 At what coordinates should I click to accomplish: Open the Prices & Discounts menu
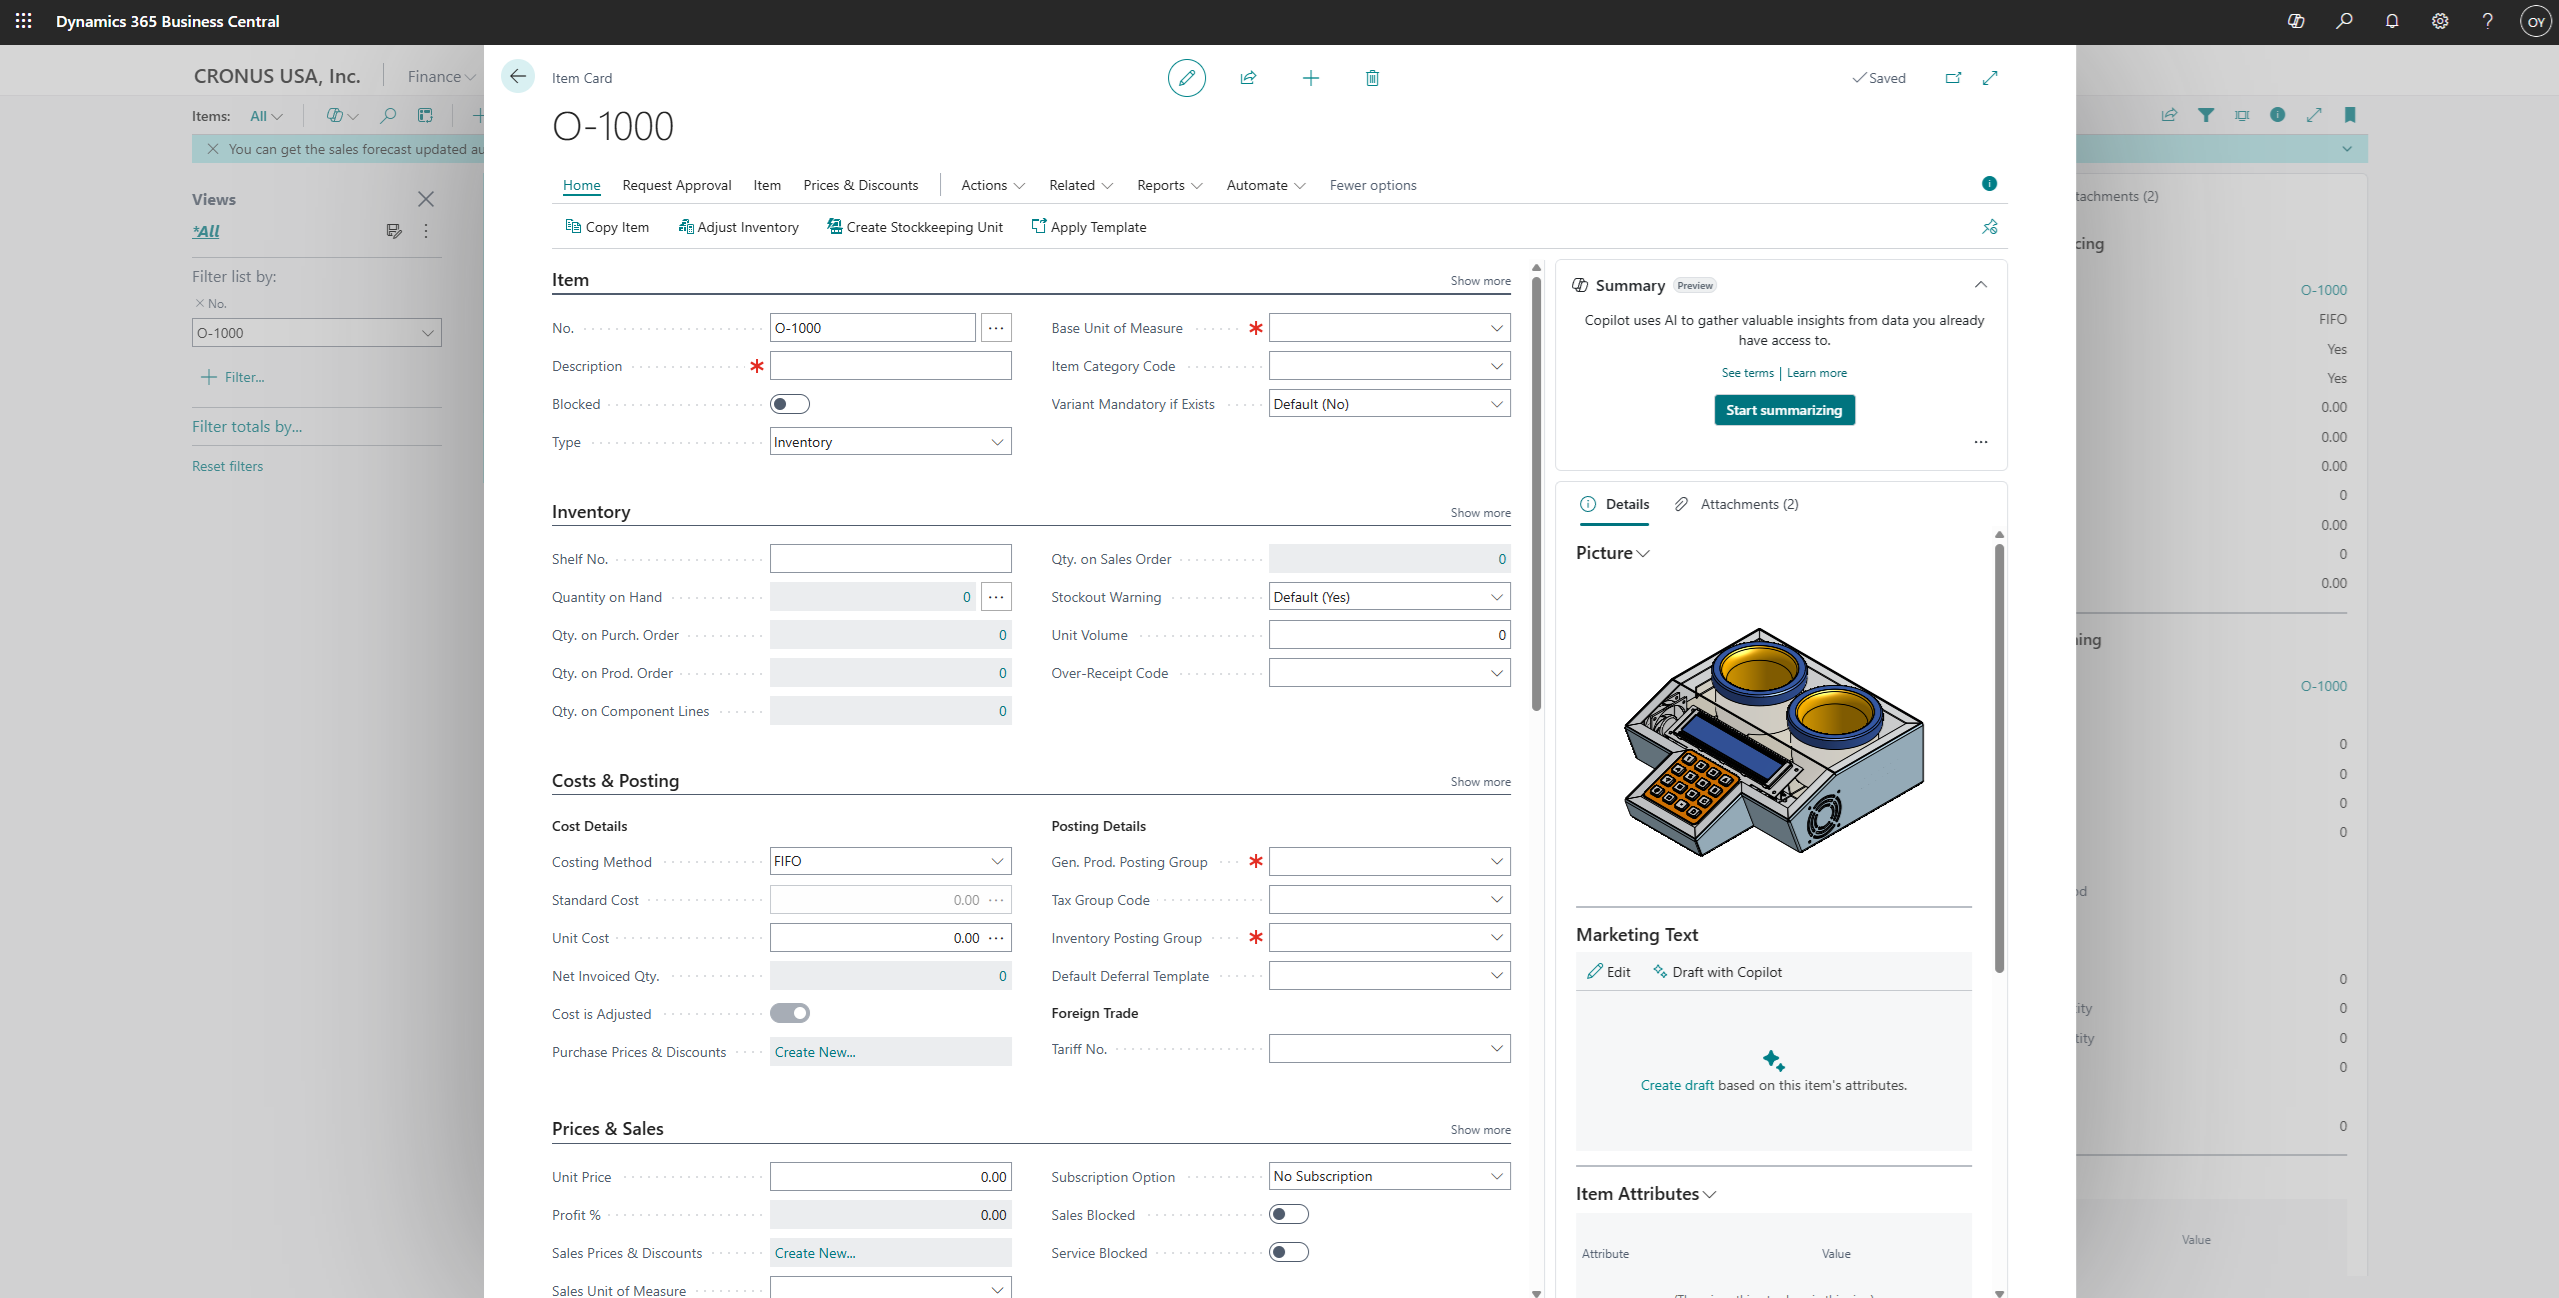(860, 185)
